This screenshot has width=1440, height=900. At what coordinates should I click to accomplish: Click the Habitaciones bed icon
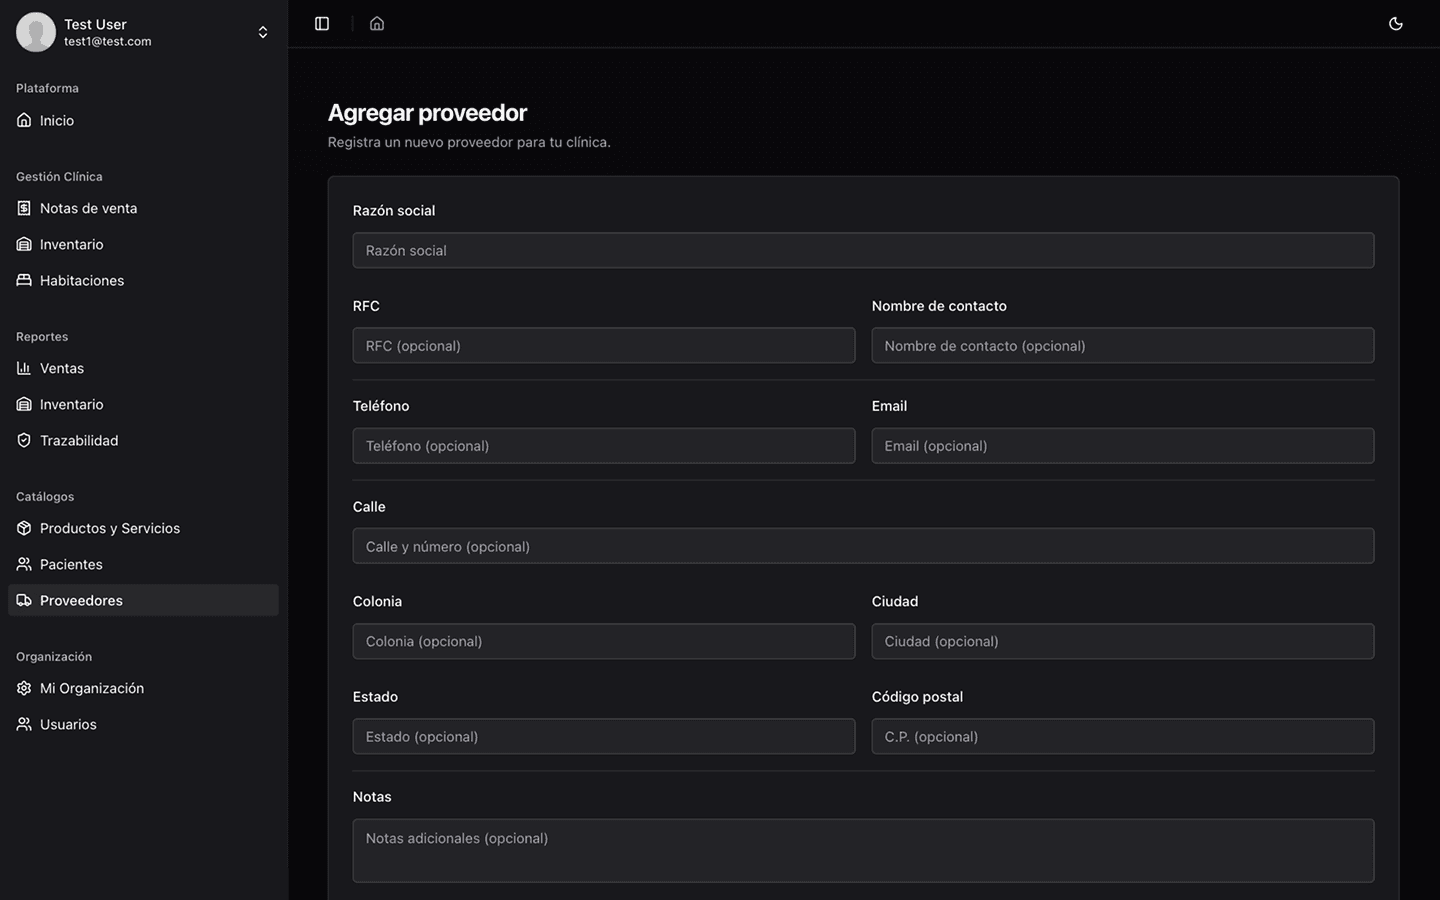pos(24,280)
